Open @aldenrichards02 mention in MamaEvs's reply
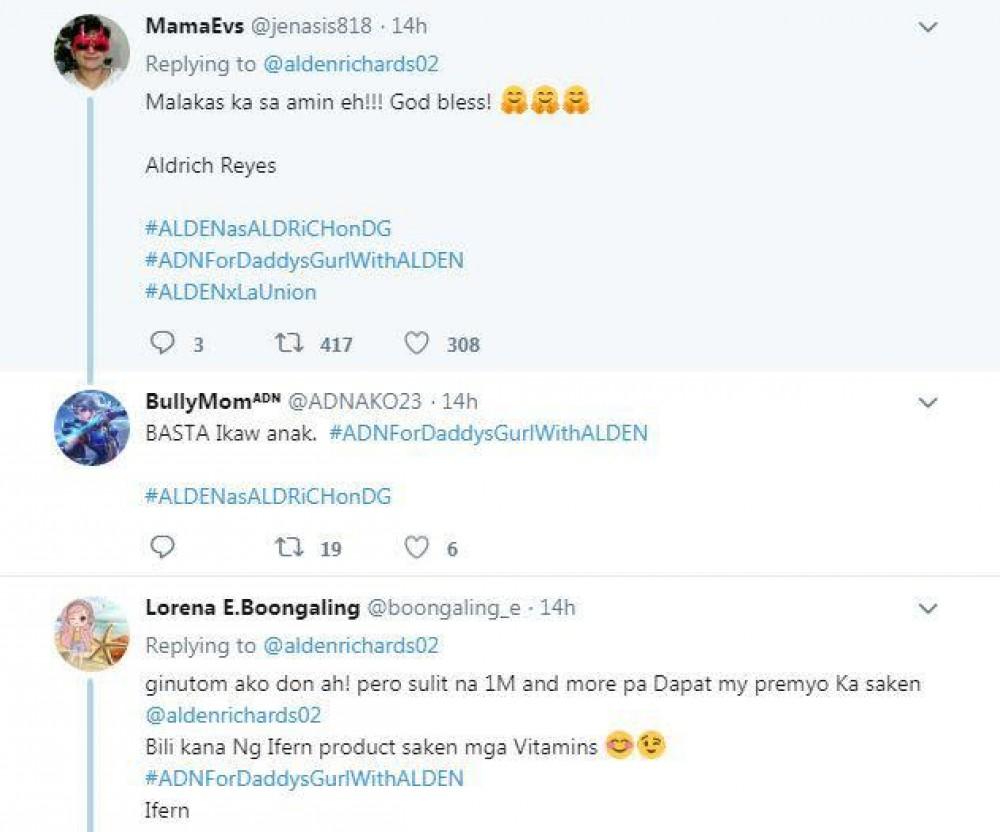 coord(350,64)
